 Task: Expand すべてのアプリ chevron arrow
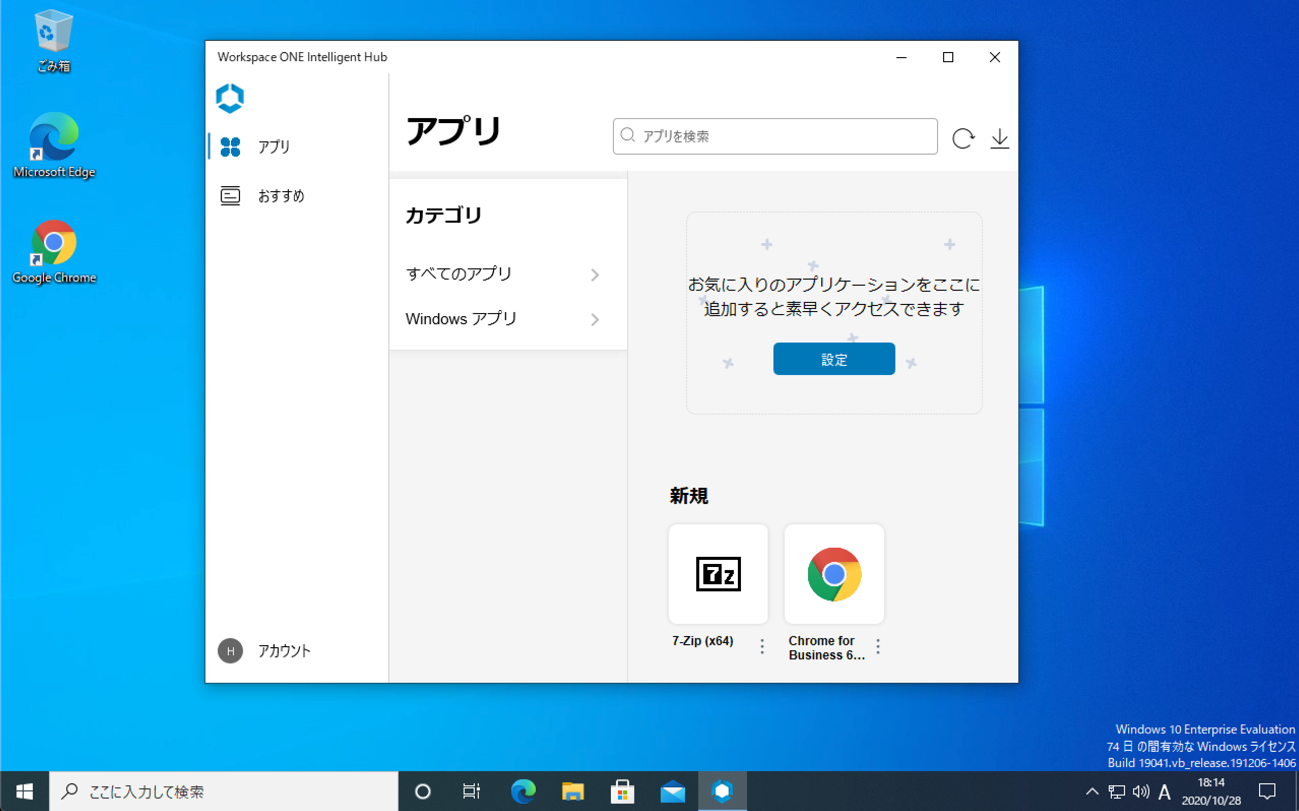[x=595, y=275]
